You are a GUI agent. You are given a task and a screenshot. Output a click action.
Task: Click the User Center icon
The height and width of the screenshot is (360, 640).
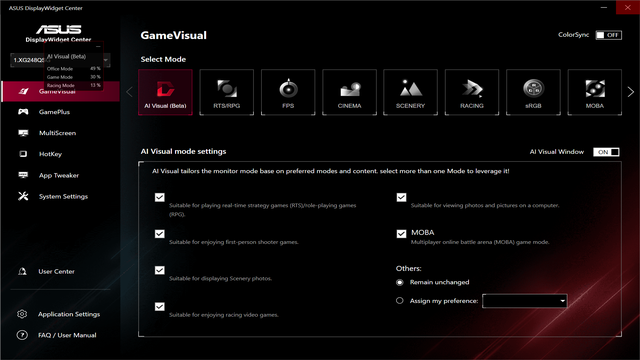point(22,271)
